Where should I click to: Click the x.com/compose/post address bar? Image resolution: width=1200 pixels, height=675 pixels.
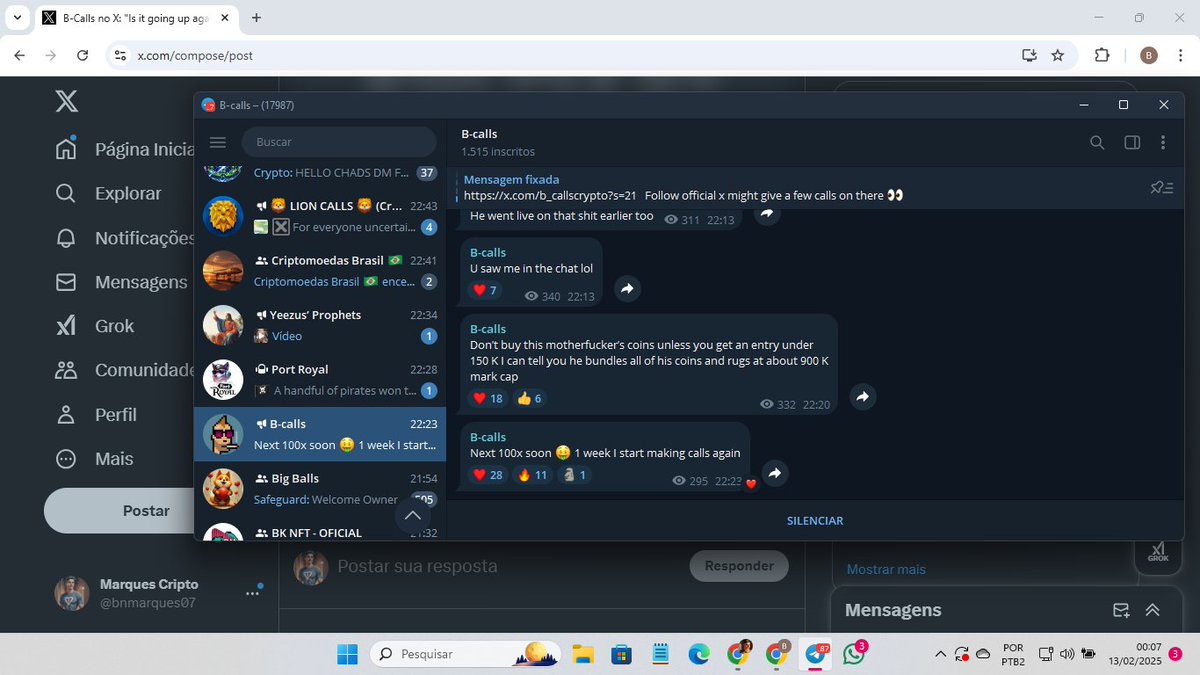pos(195,55)
